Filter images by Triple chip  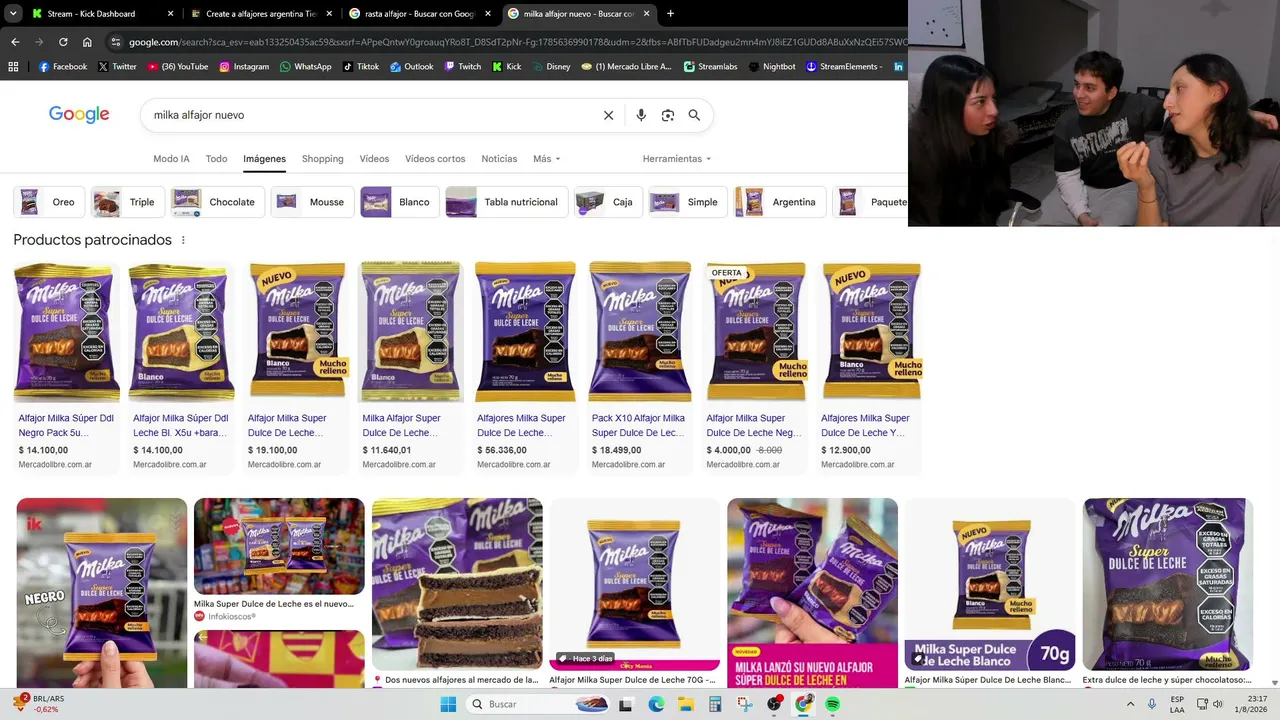(x=126, y=202)
